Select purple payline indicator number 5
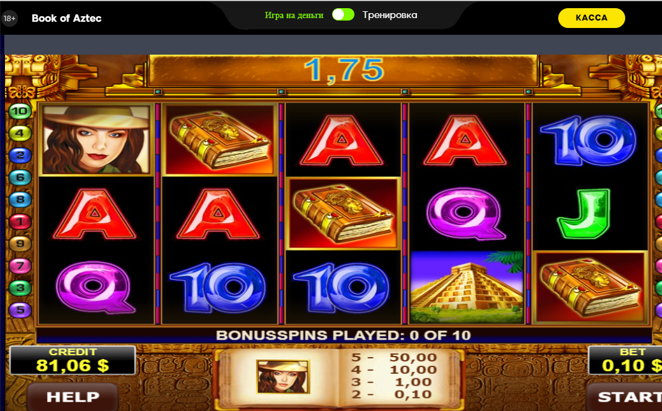Viewport: 662px width, 411px height. [19, 310]
